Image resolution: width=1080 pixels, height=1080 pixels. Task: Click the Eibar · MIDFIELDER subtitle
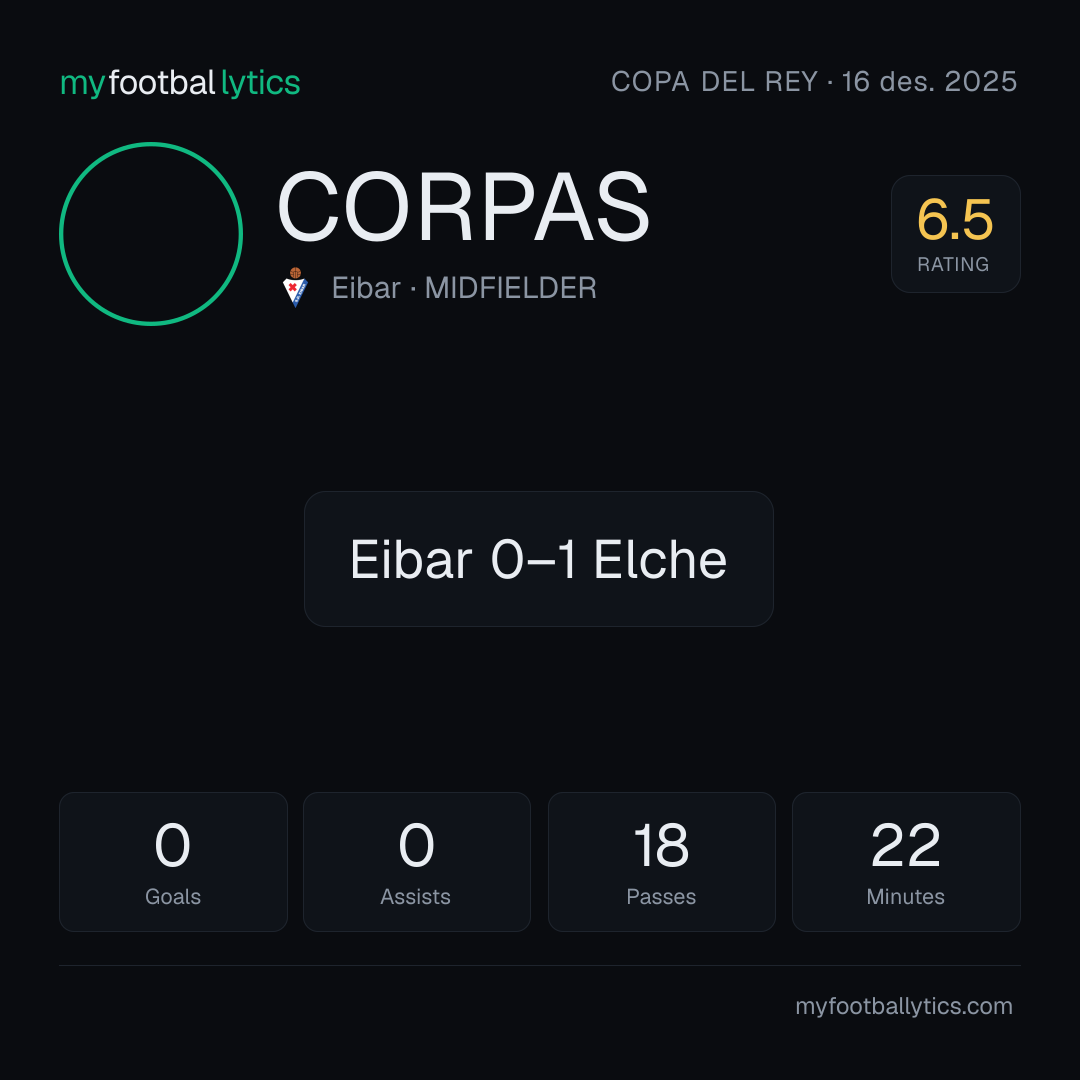click(464, 288)
